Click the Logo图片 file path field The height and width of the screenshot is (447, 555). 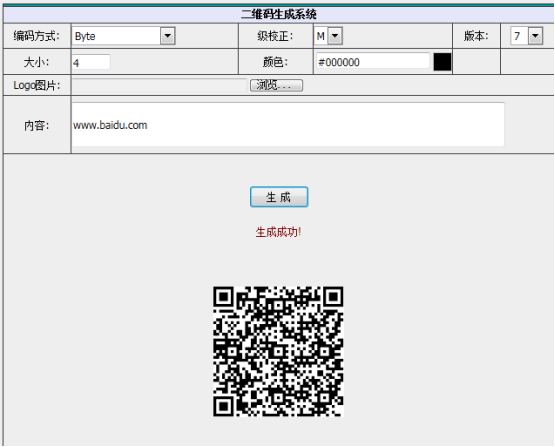pyautogui.click(x=159, y=86)
